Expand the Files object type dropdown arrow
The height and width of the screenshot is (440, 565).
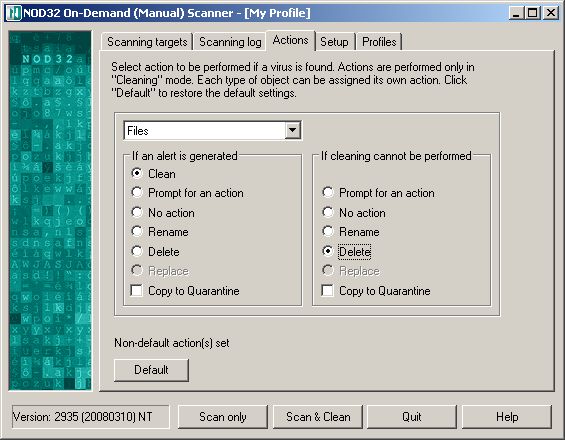click(x=293, y=130)
